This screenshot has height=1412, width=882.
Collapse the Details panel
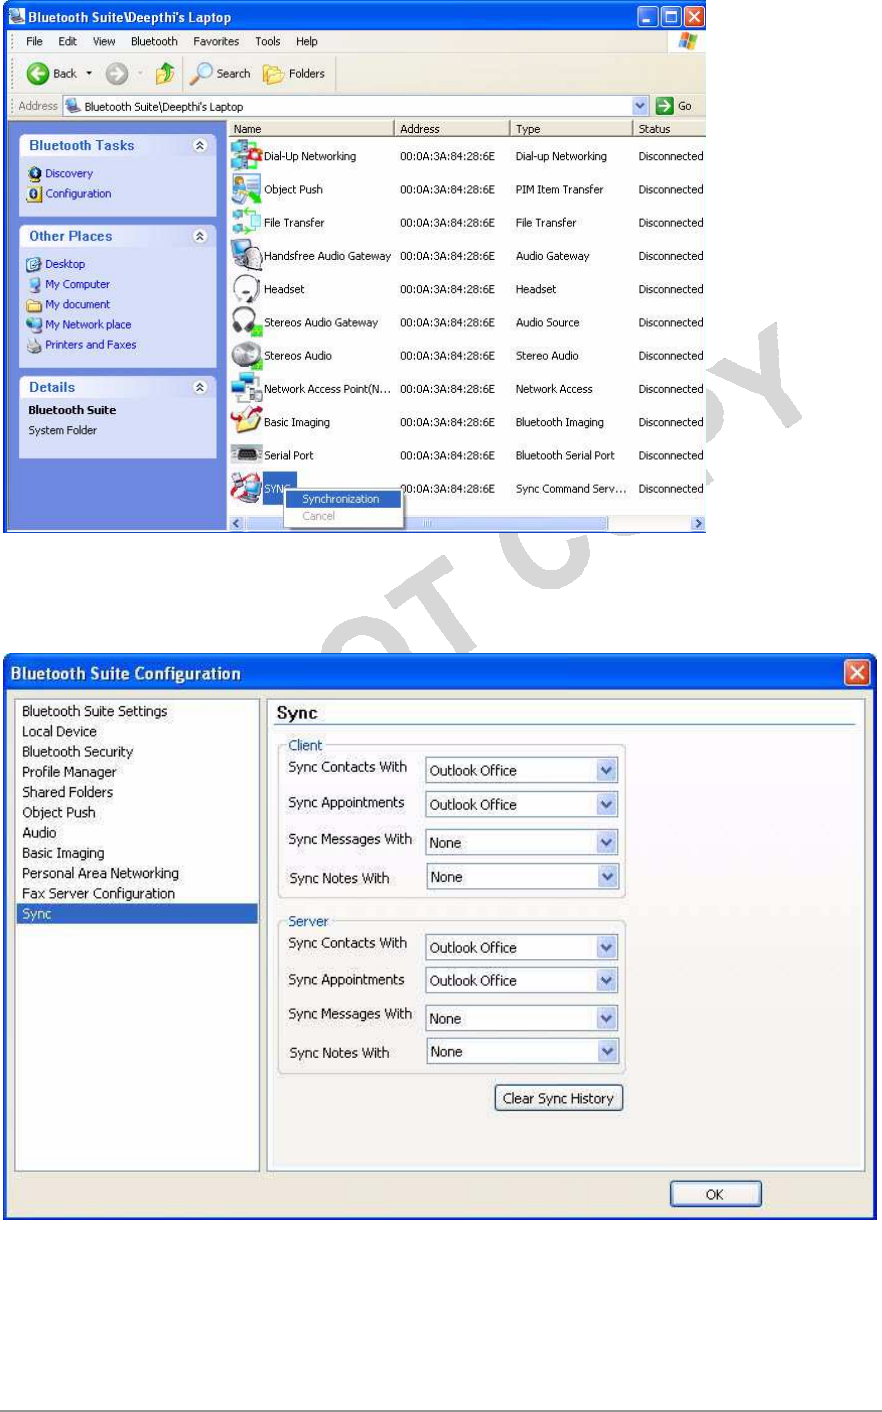(200, 387)
